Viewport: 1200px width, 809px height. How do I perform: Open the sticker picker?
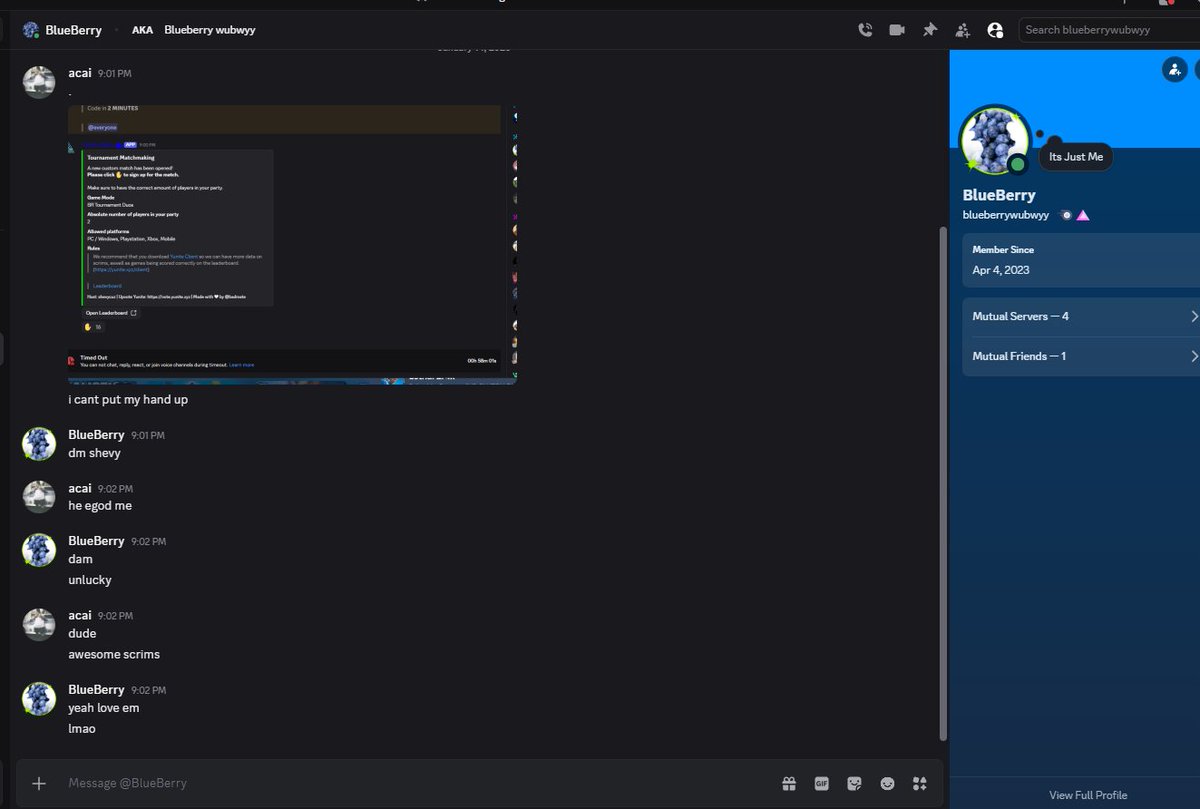tap(854, 783)
